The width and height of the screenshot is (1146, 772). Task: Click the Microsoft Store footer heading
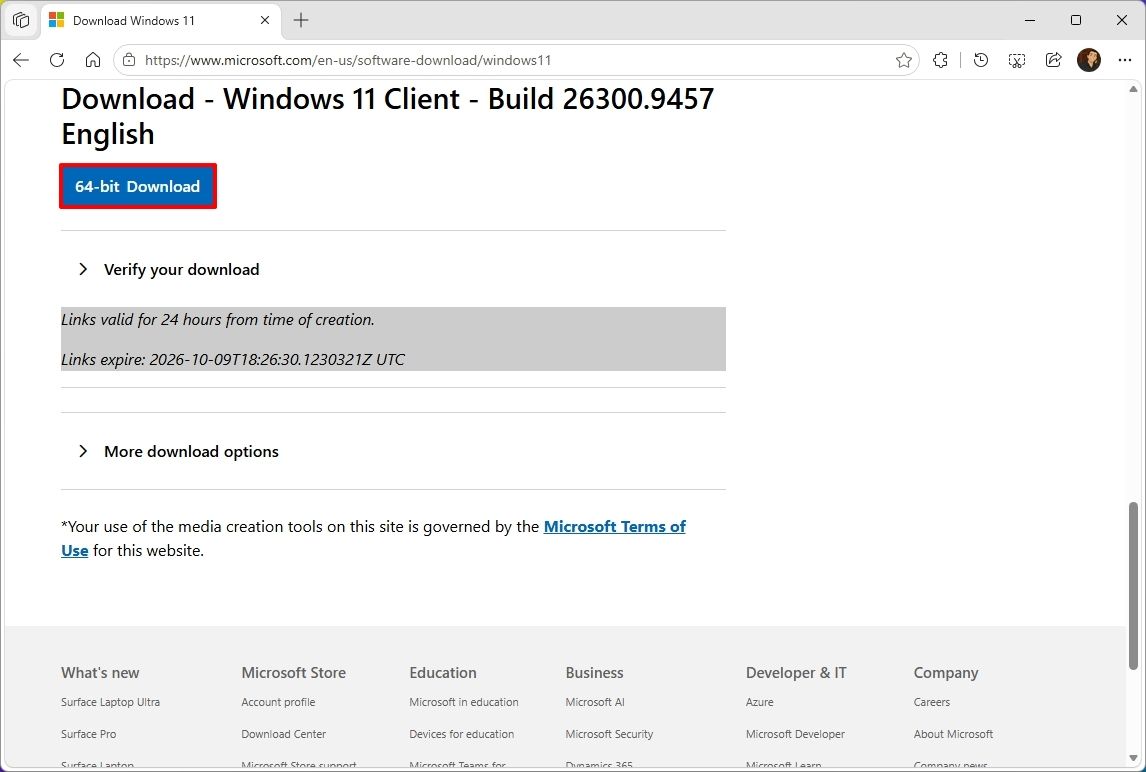tap(294, 673)
